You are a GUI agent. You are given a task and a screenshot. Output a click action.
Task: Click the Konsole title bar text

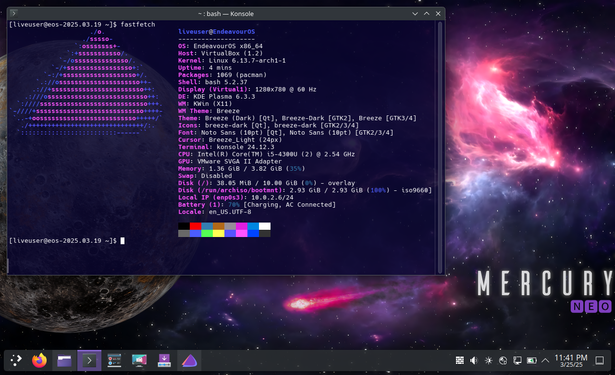point(226,14)
